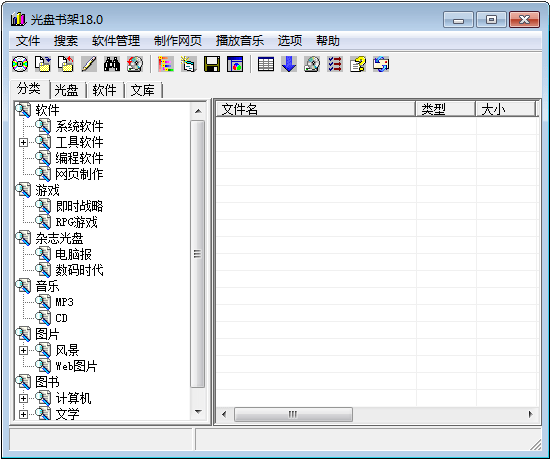
Task: Switch to the 分类 tab
Action: [x=29, y=89]
